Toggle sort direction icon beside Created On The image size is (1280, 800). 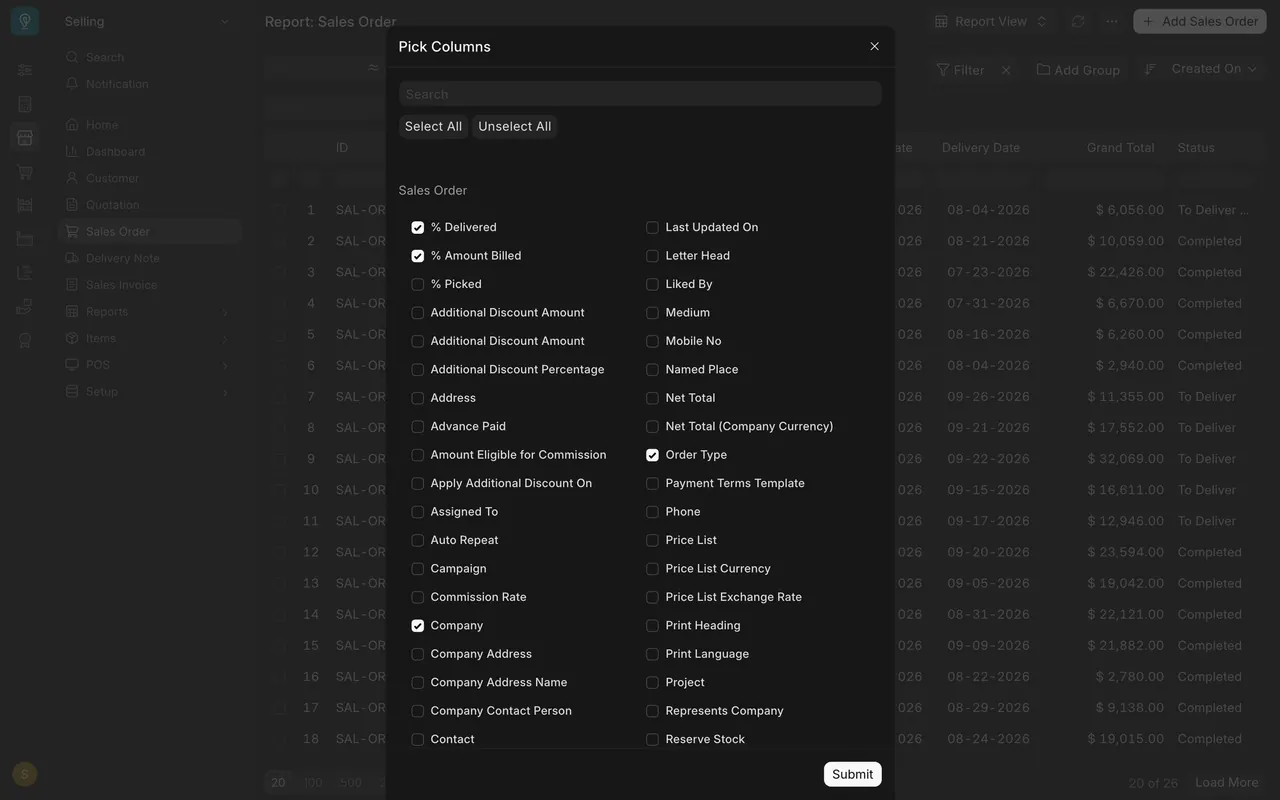tap(1150, 69)
